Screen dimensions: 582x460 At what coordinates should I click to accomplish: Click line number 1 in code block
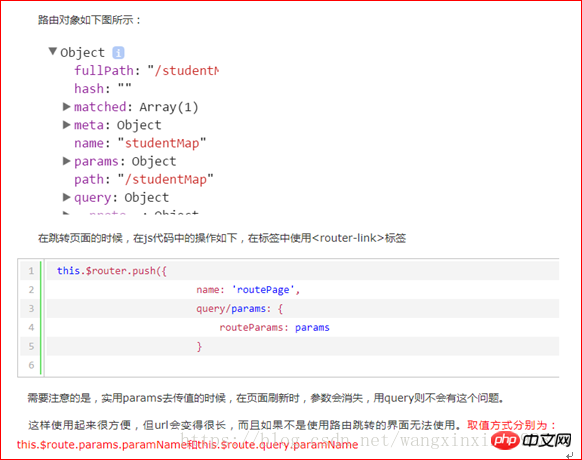[31, 271]
